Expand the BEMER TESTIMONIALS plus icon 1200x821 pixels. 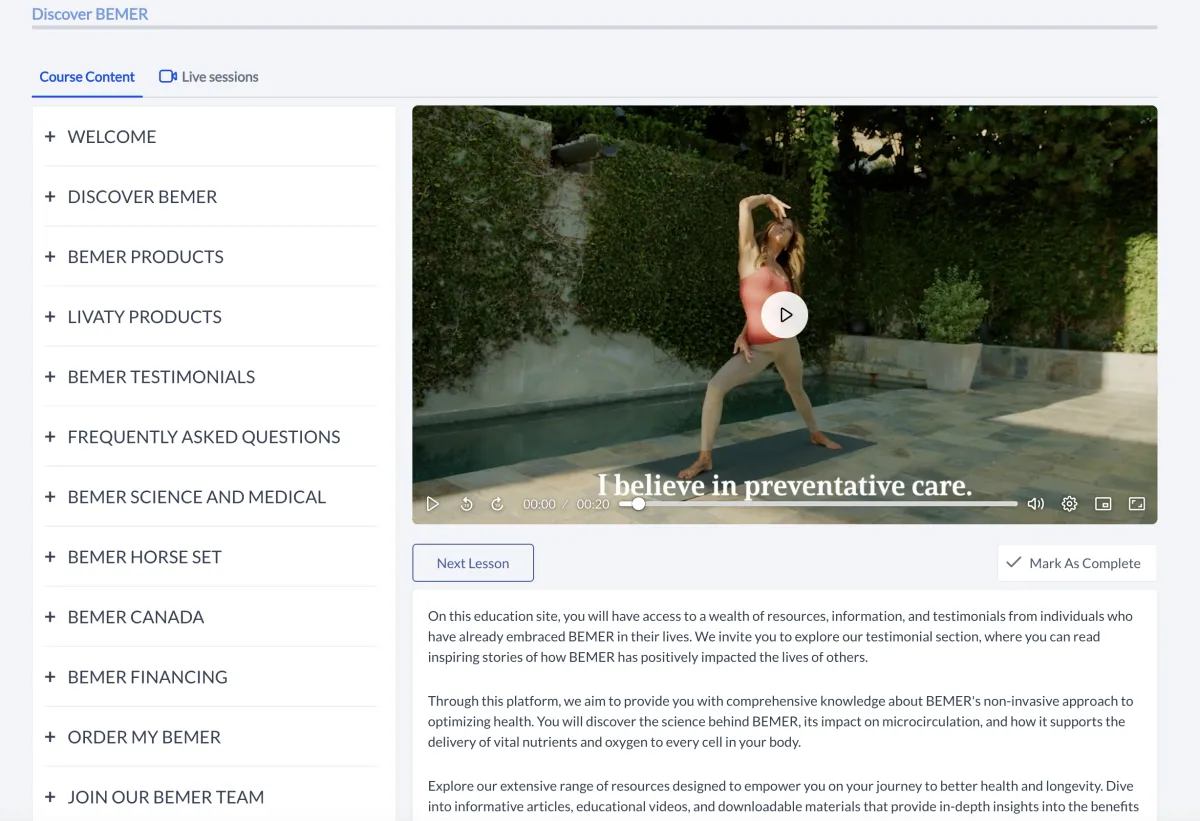50,376
